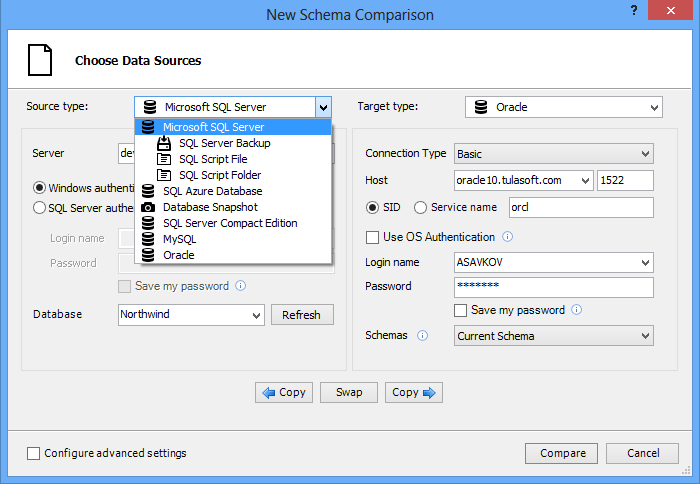Click info icon beside source Save my password
700x484 pixels.
point(241,286)
